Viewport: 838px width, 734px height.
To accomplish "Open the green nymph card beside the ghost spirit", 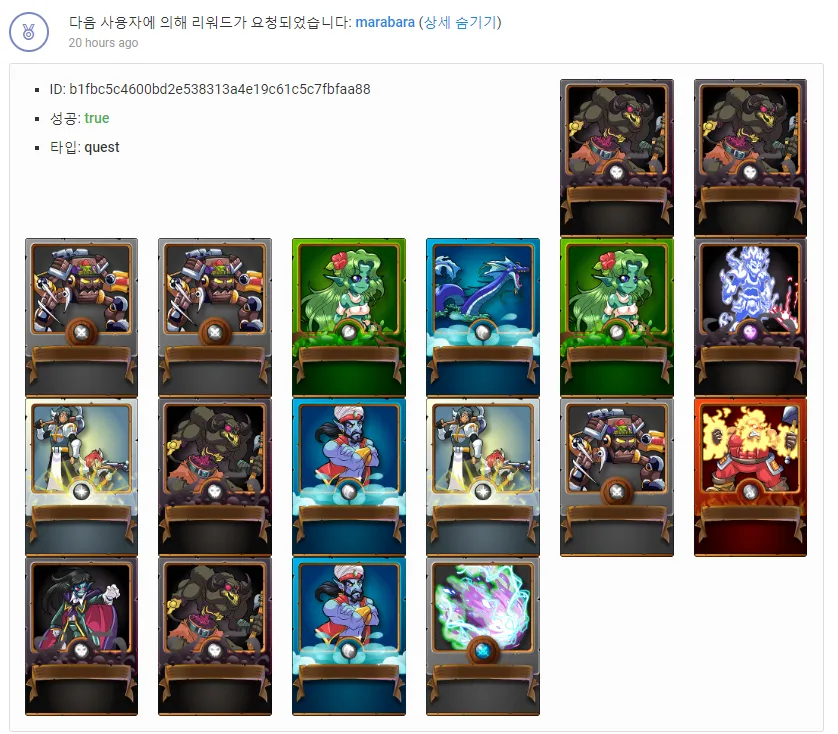I will [x=617, y=317].
